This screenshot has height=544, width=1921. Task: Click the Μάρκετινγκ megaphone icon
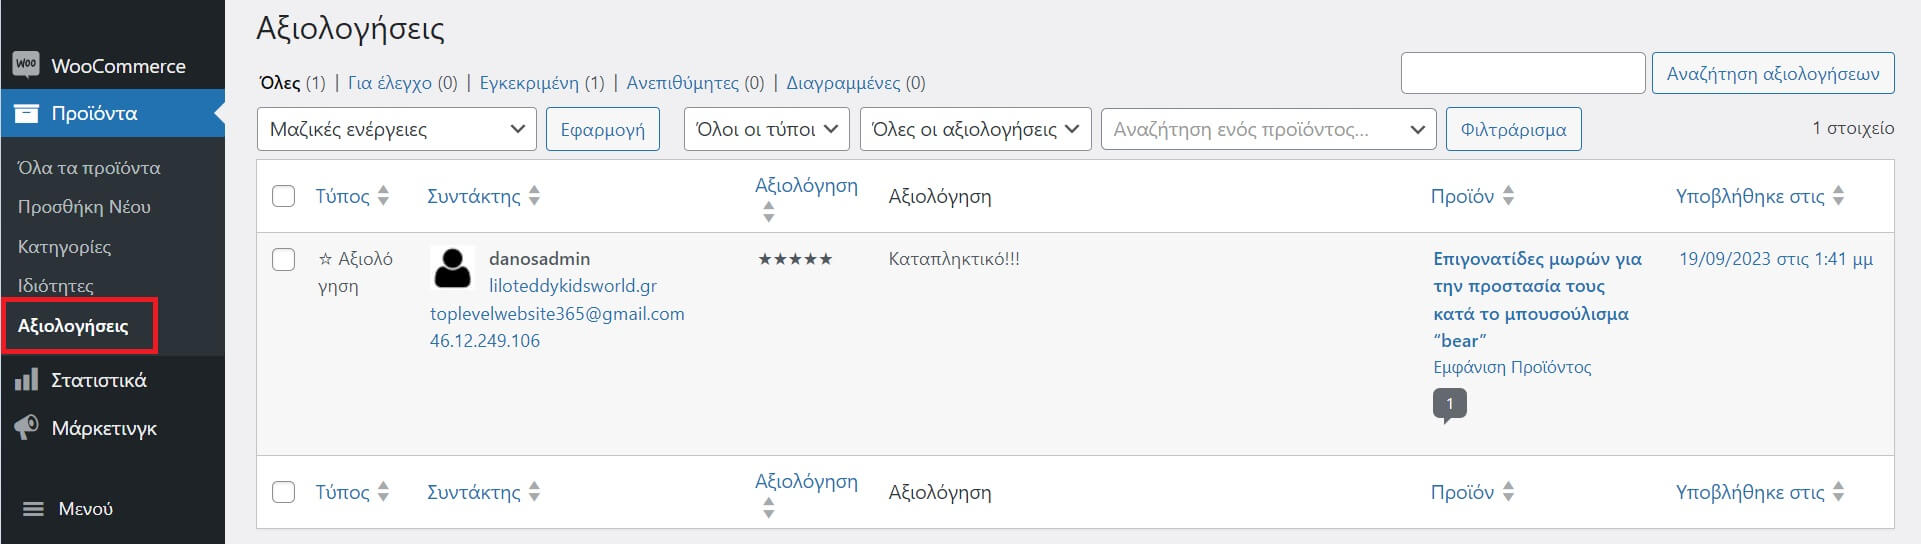coord(26,428)
